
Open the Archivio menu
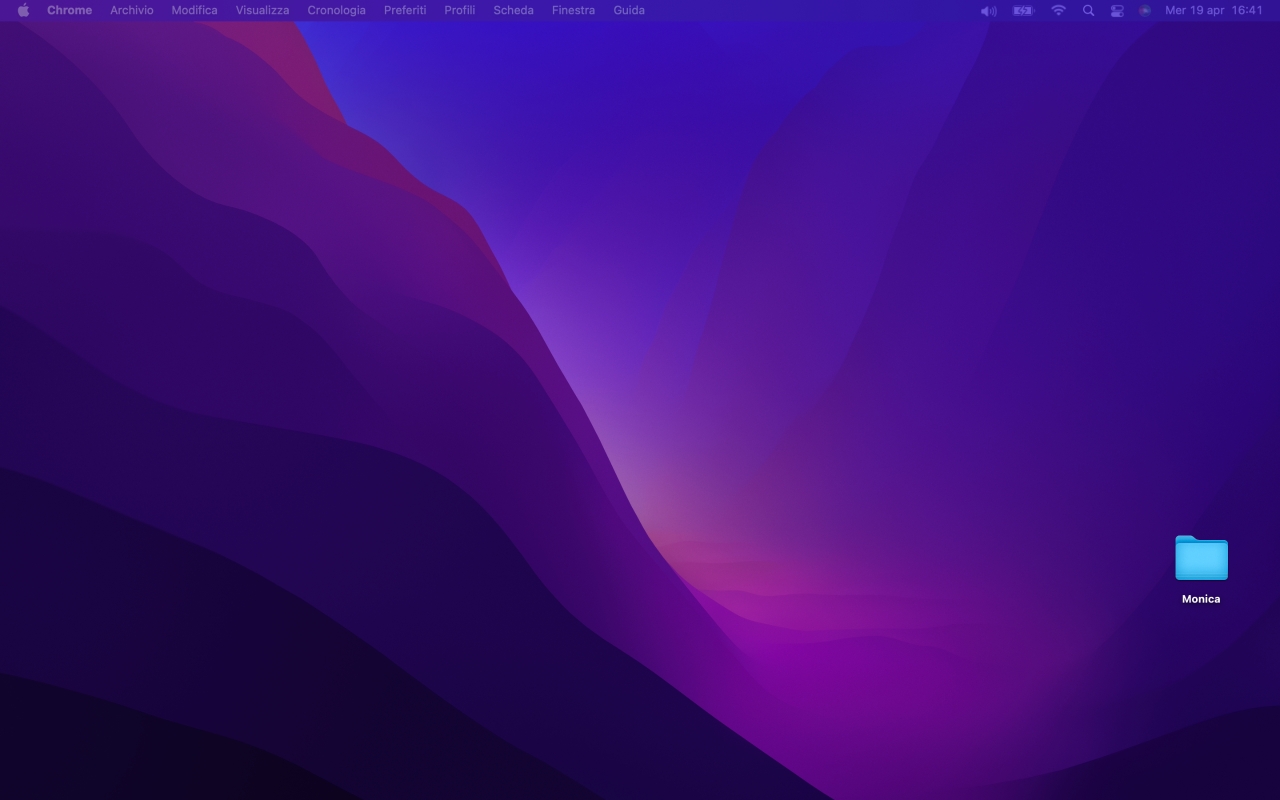132,10
